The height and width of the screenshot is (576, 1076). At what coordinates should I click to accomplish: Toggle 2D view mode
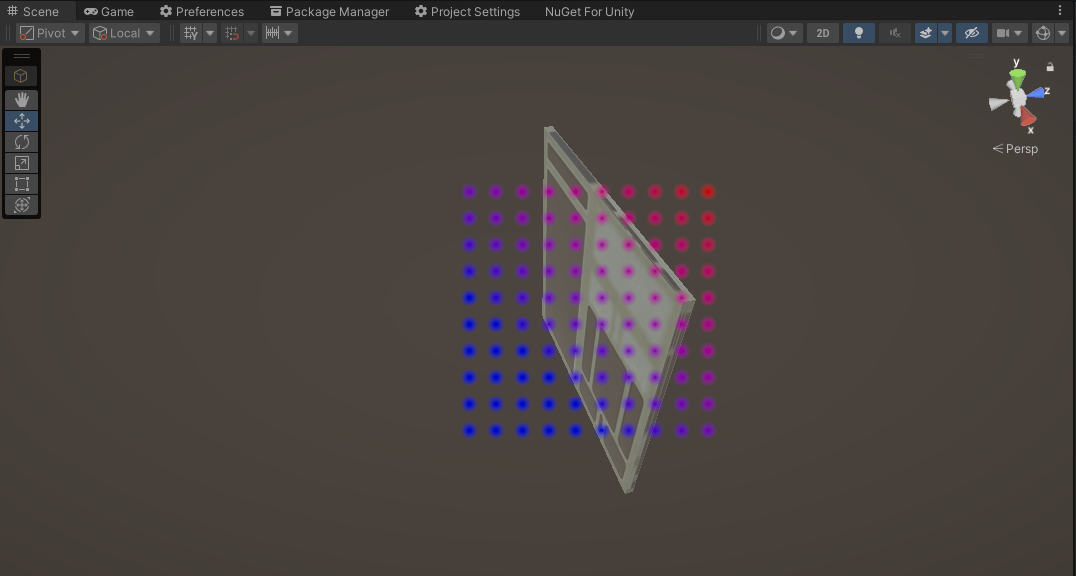click(822, 33)
